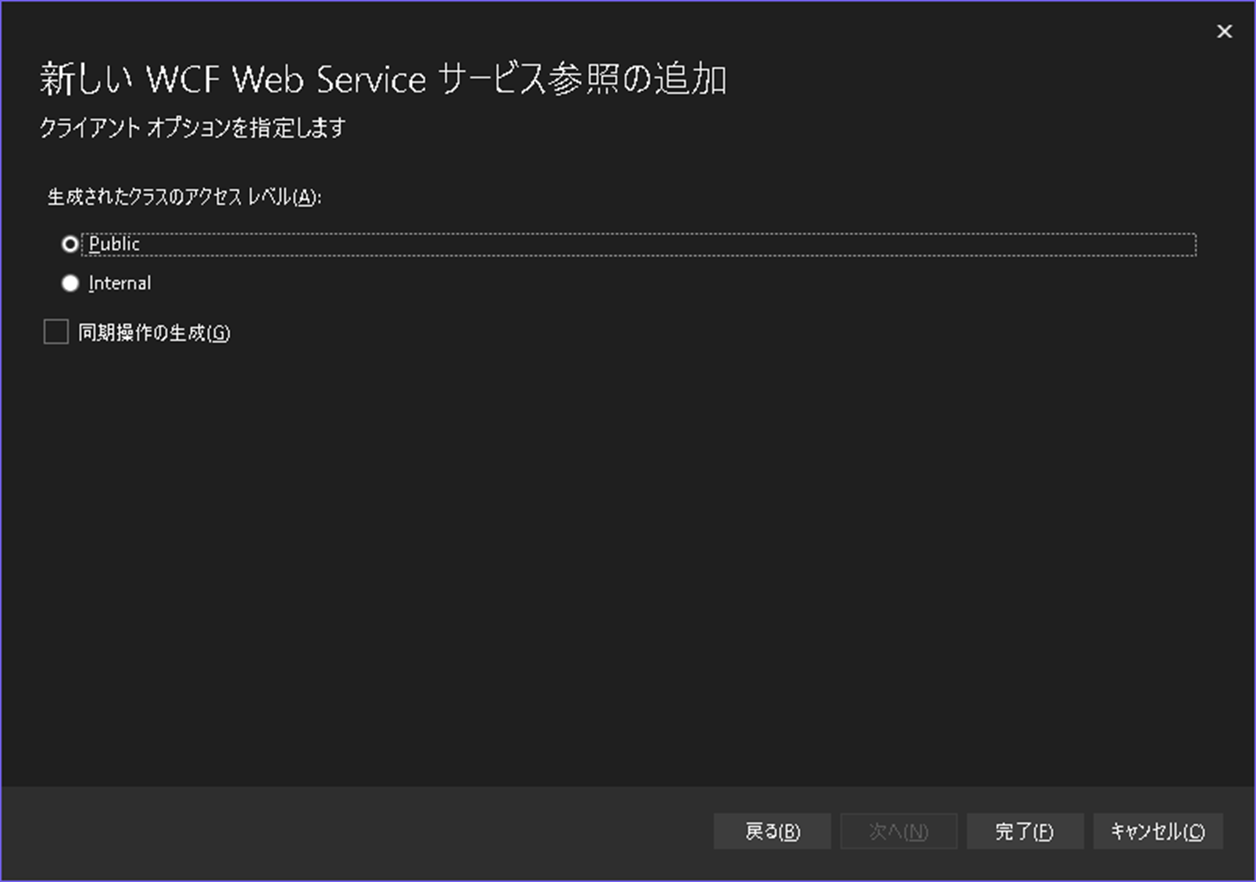Click the Public label text
This screenshot has height=882, width=1256.
click(113, 243)
